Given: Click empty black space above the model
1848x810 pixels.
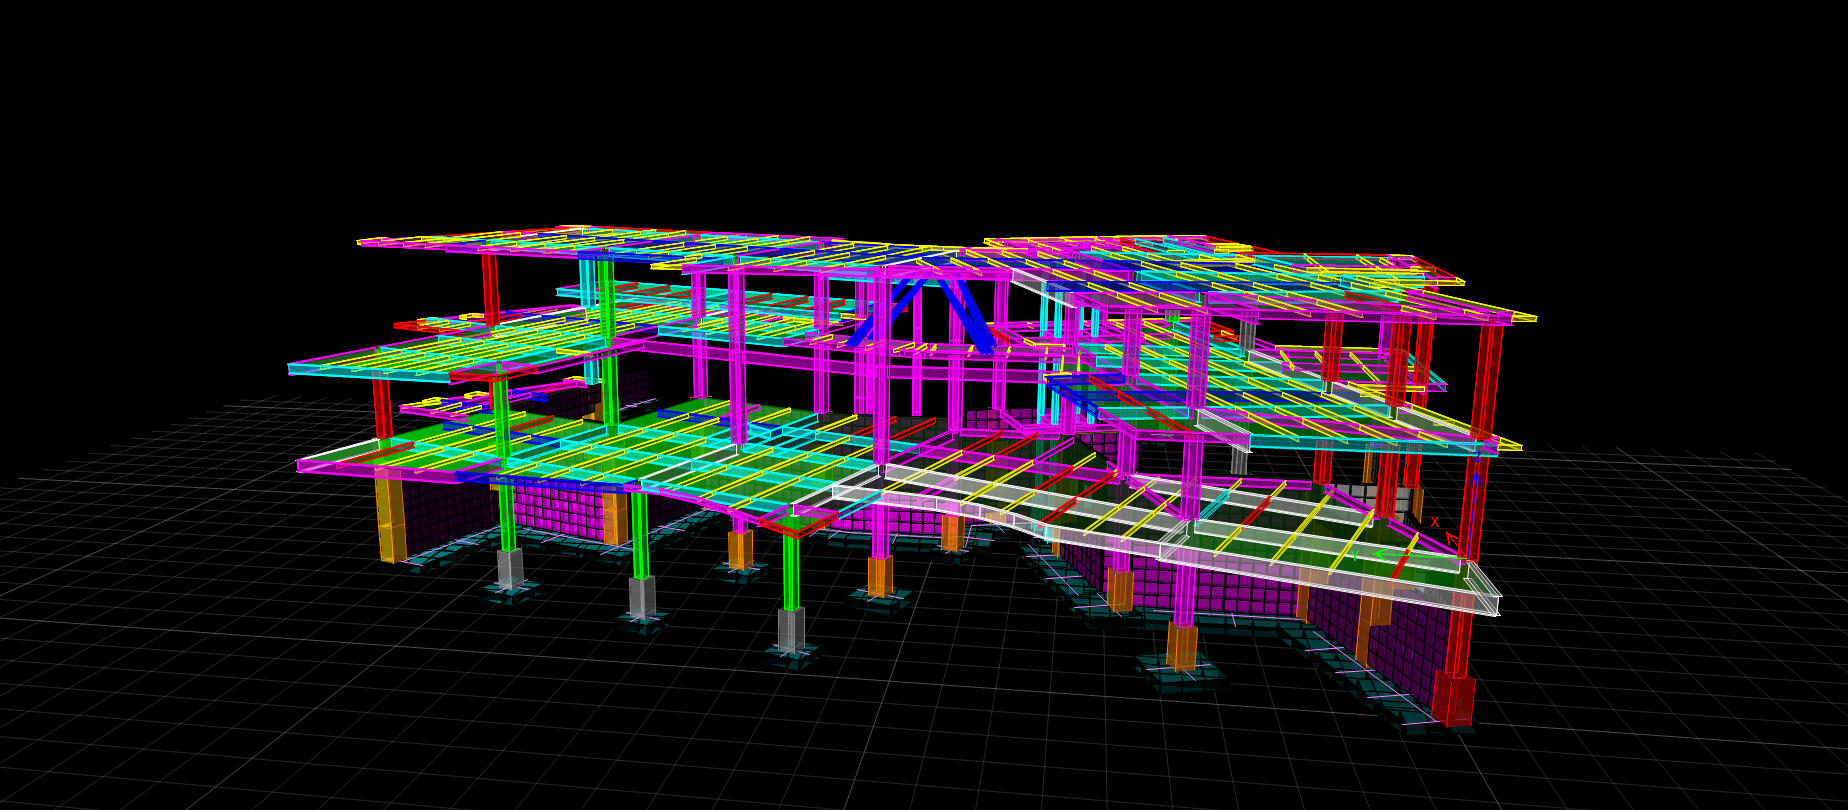Looking at the screenshot, I should 900,100.
